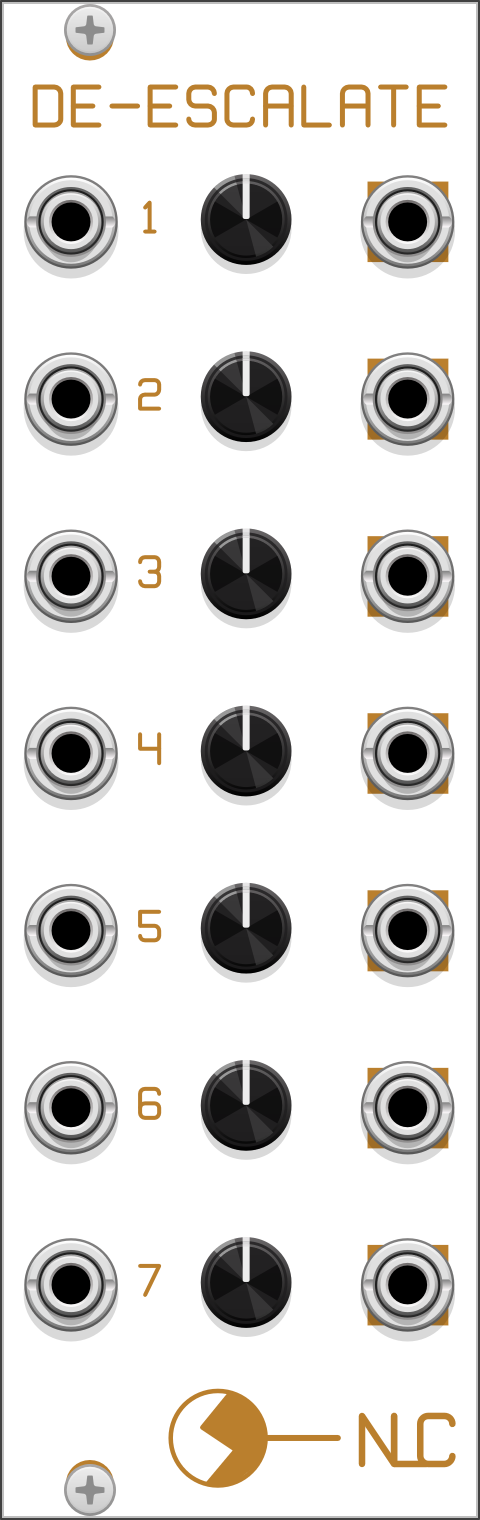This screenshot has width=480, height=1520.
Task: Click the NLC logo circle
Action: tap(218, 1438)
